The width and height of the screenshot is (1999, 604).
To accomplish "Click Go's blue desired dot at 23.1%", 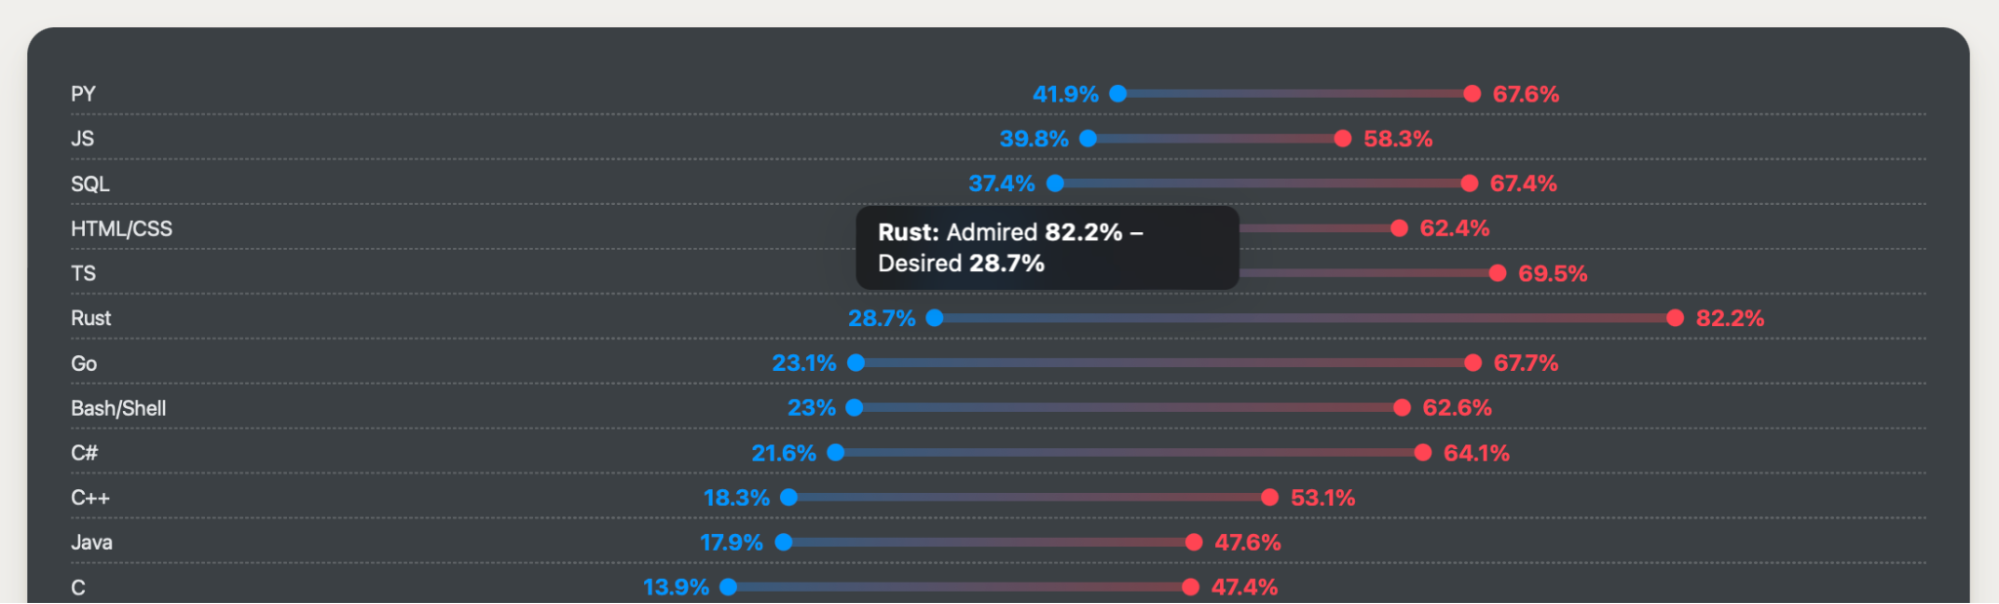I will pos(856,363).
